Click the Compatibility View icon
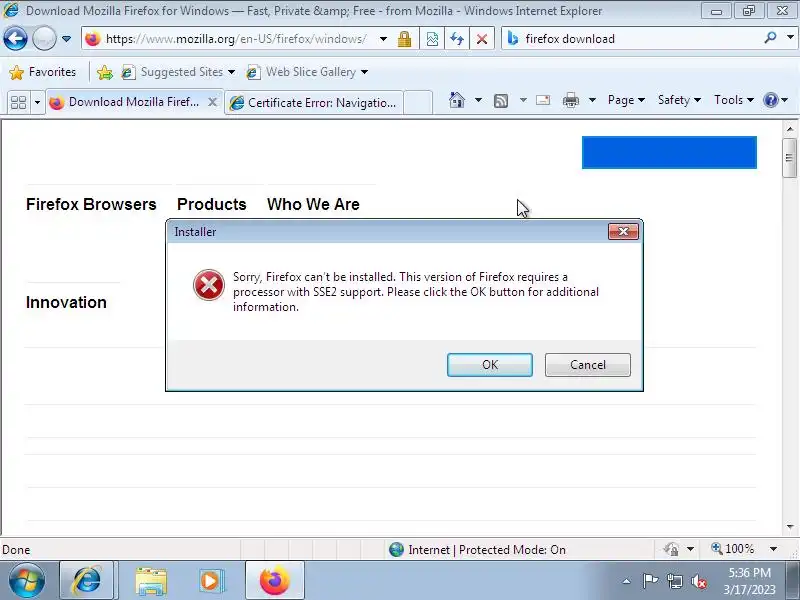Image resolution: width=800 pixels, height=600 pixels. click(x=432, y=39)
